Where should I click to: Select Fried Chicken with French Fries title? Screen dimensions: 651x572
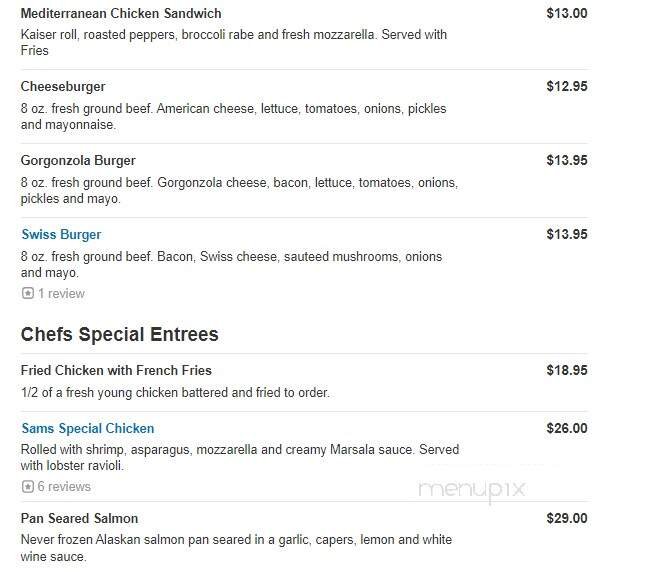116,371
